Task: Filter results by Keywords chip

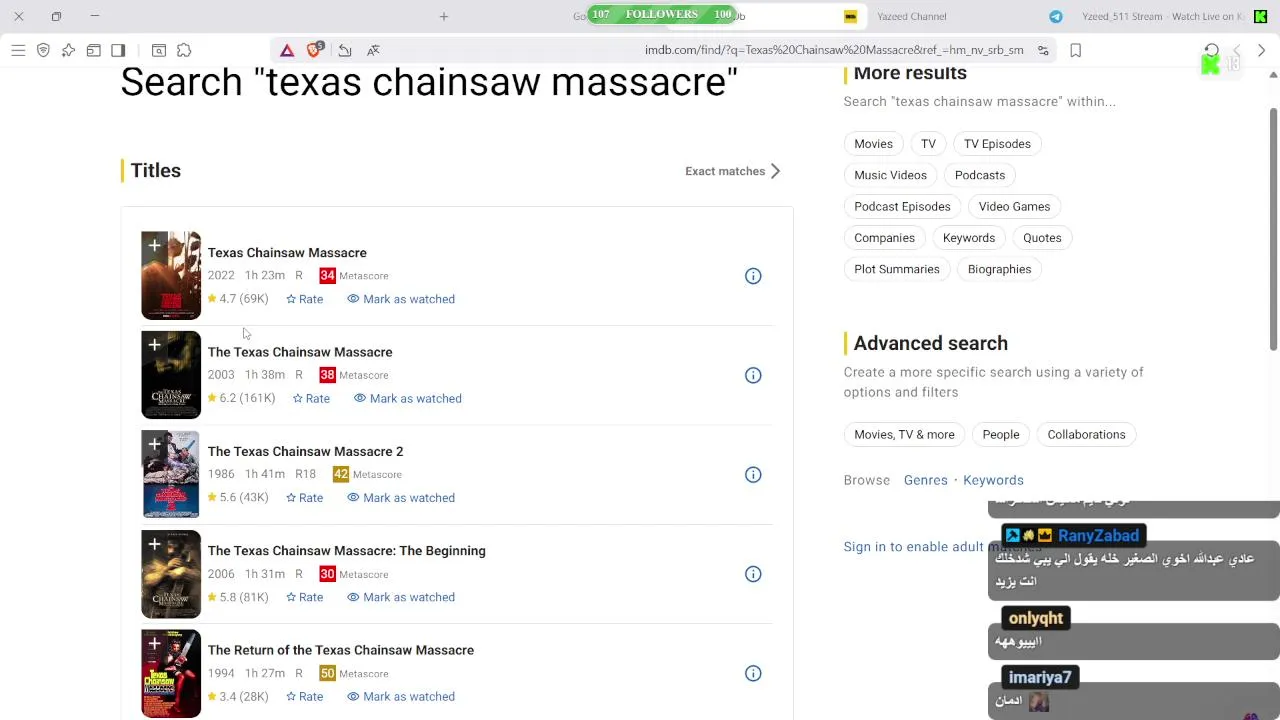Action: point(969,238)
